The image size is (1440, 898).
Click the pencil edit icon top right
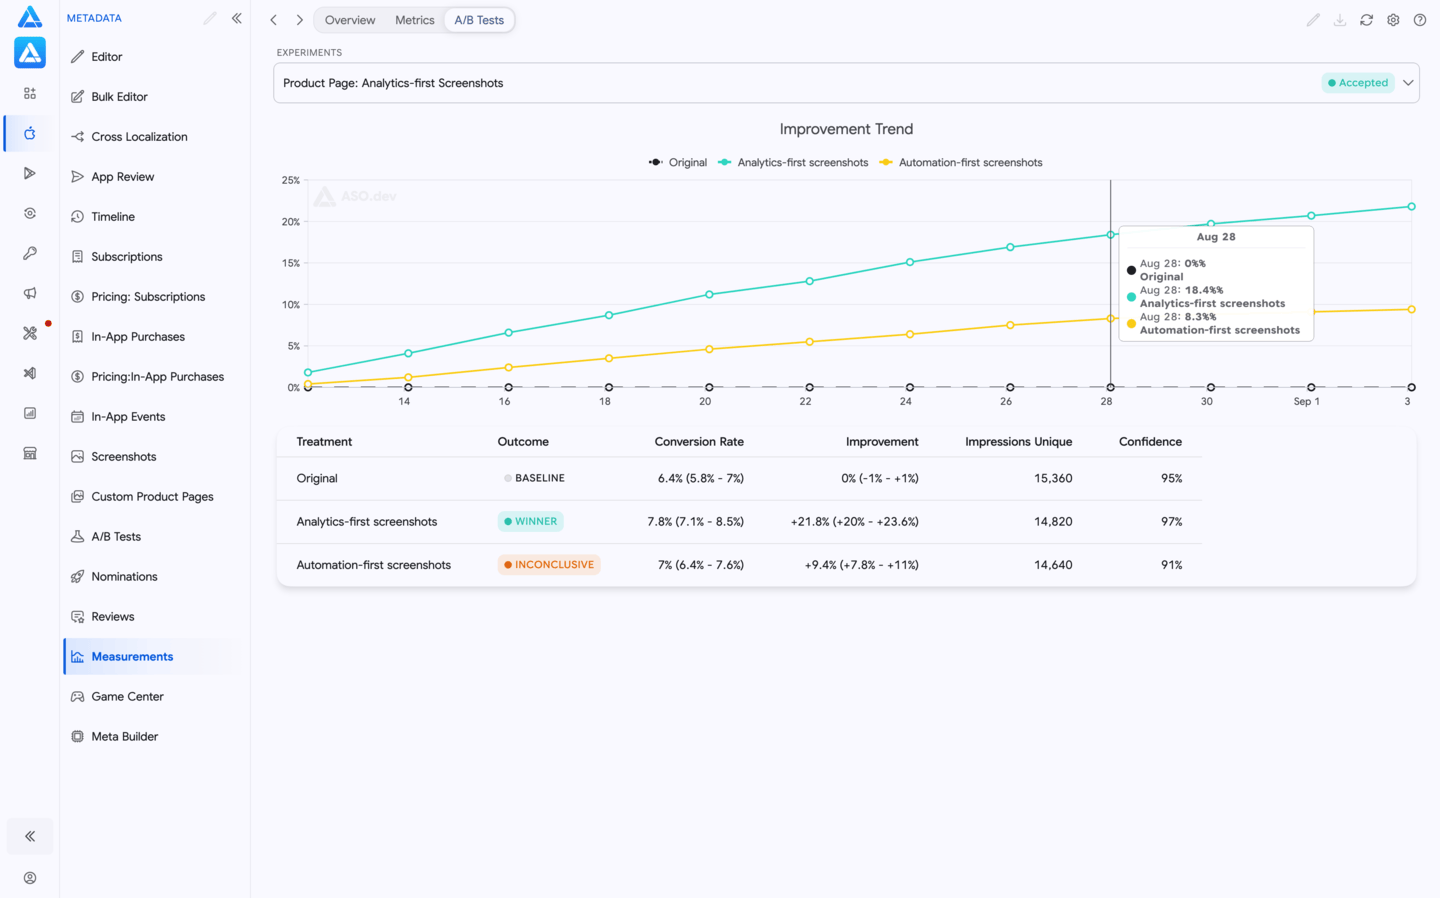click(x=1313, y=20)
